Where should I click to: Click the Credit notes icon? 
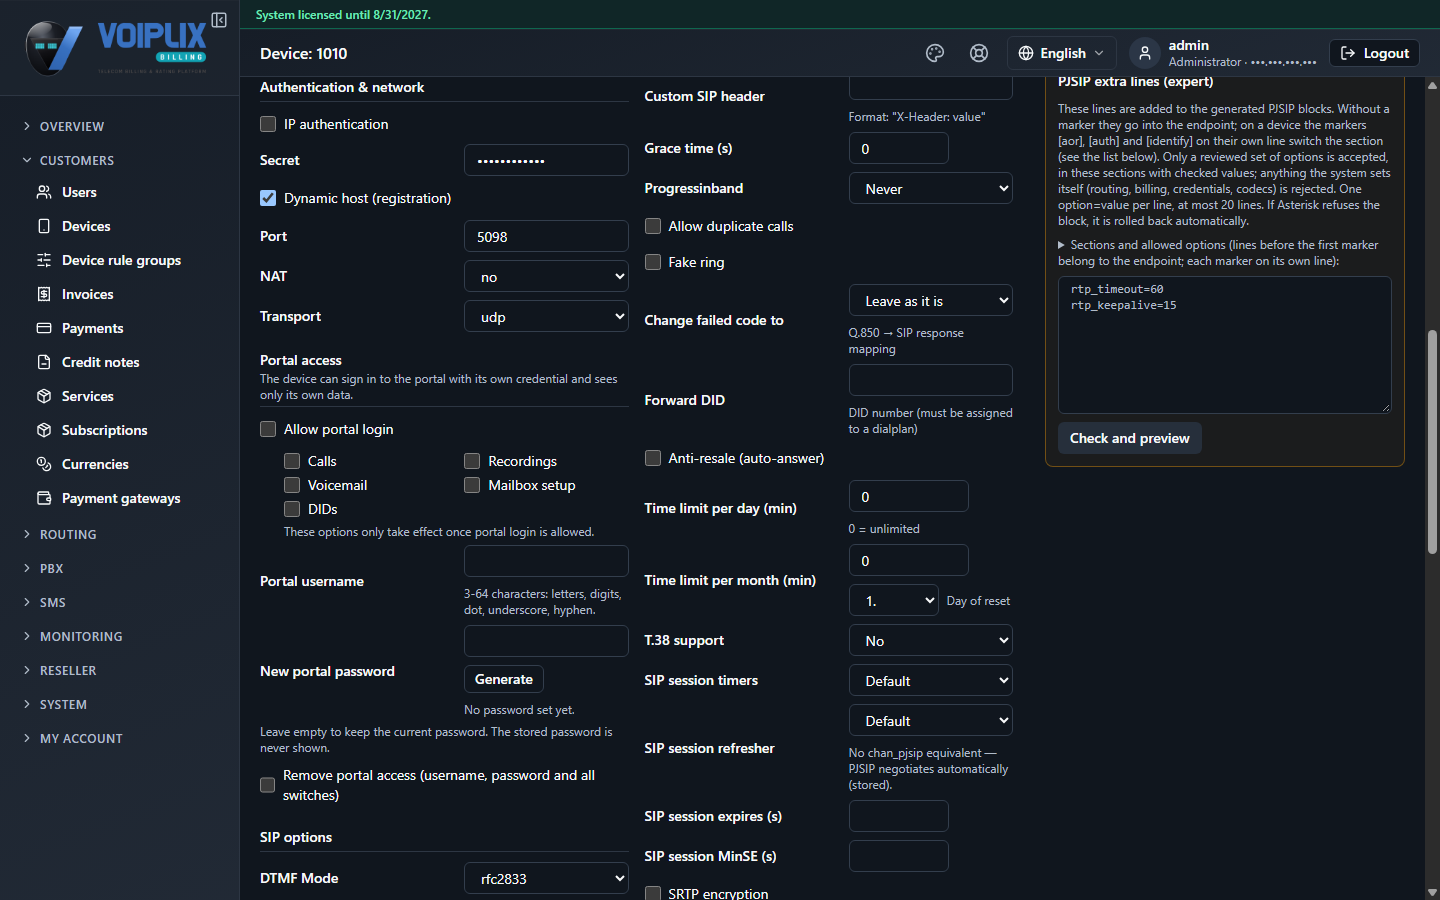[44, 362]
